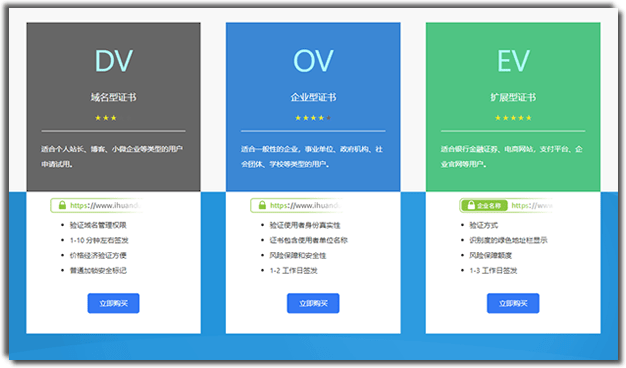This screenshot has width=626, height=368.
Task: Click the large OV heading
Action: (313, 61)
